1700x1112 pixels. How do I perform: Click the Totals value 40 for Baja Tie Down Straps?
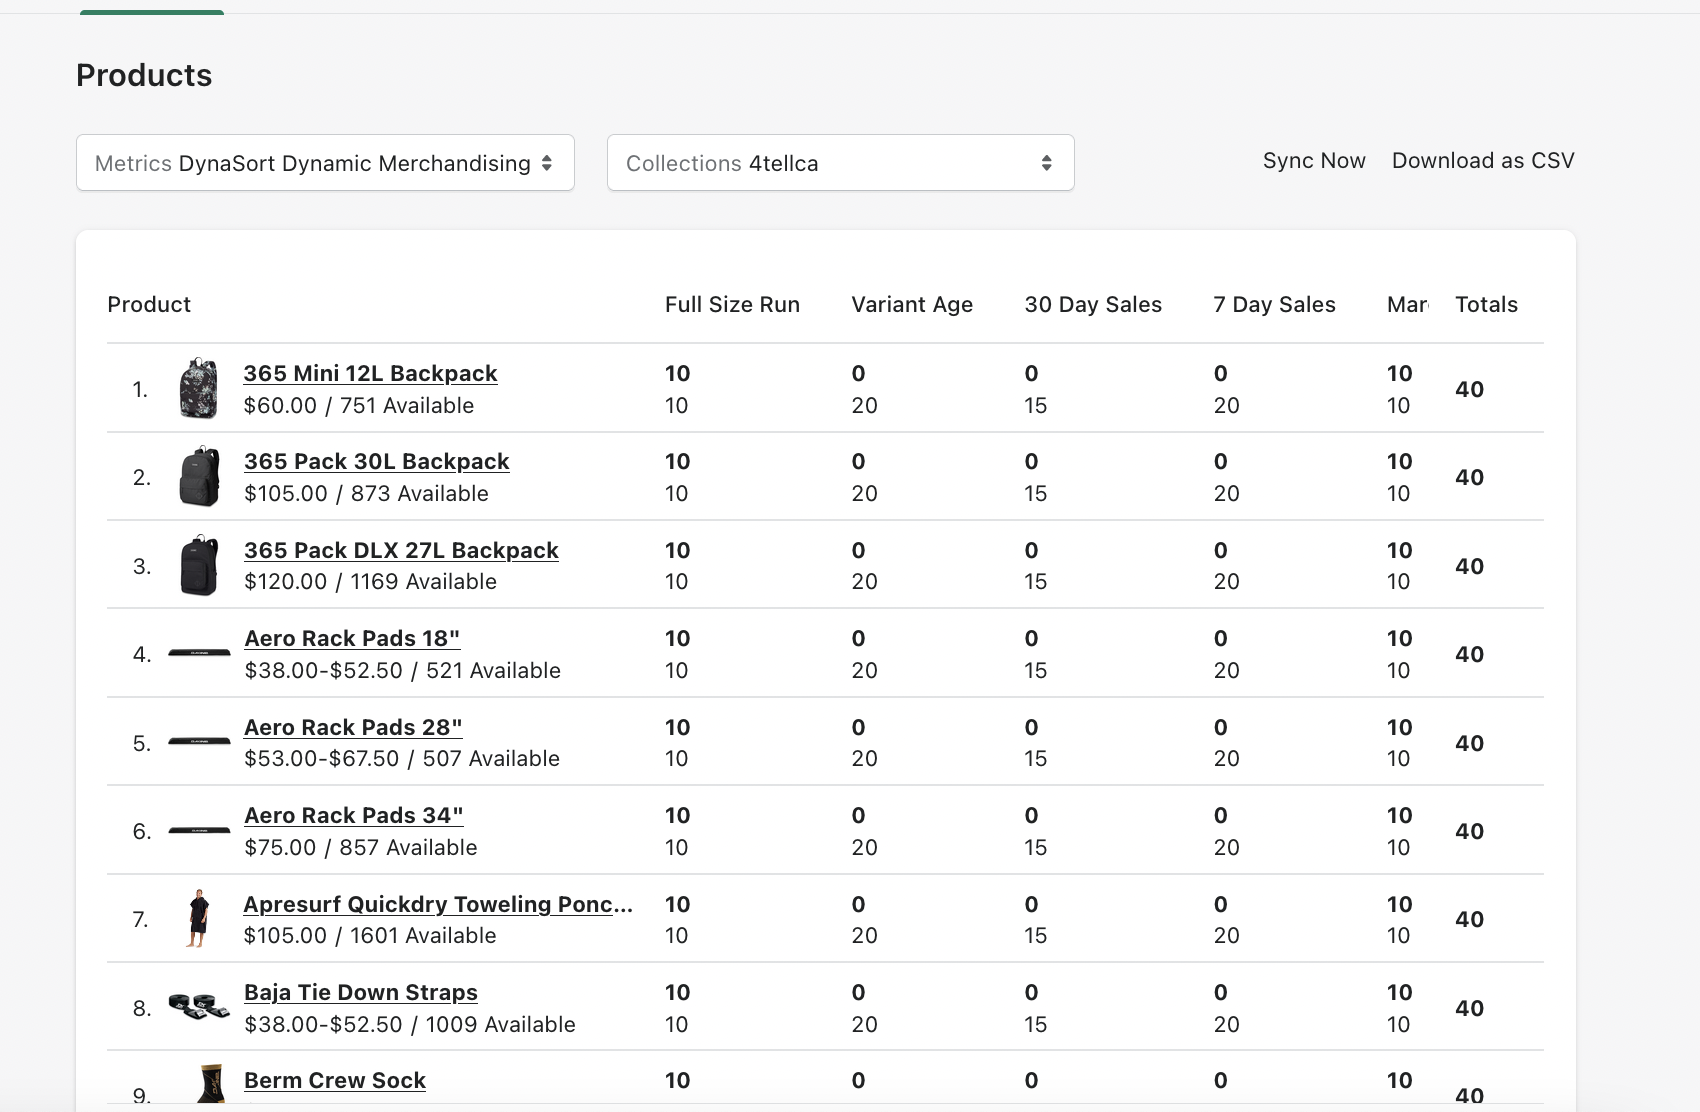(x=1469, y=1009)
